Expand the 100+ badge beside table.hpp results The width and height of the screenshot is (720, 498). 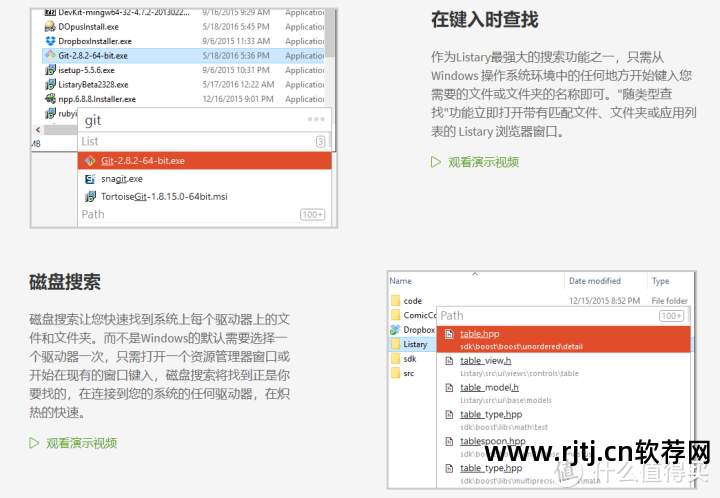click(671, 316)
